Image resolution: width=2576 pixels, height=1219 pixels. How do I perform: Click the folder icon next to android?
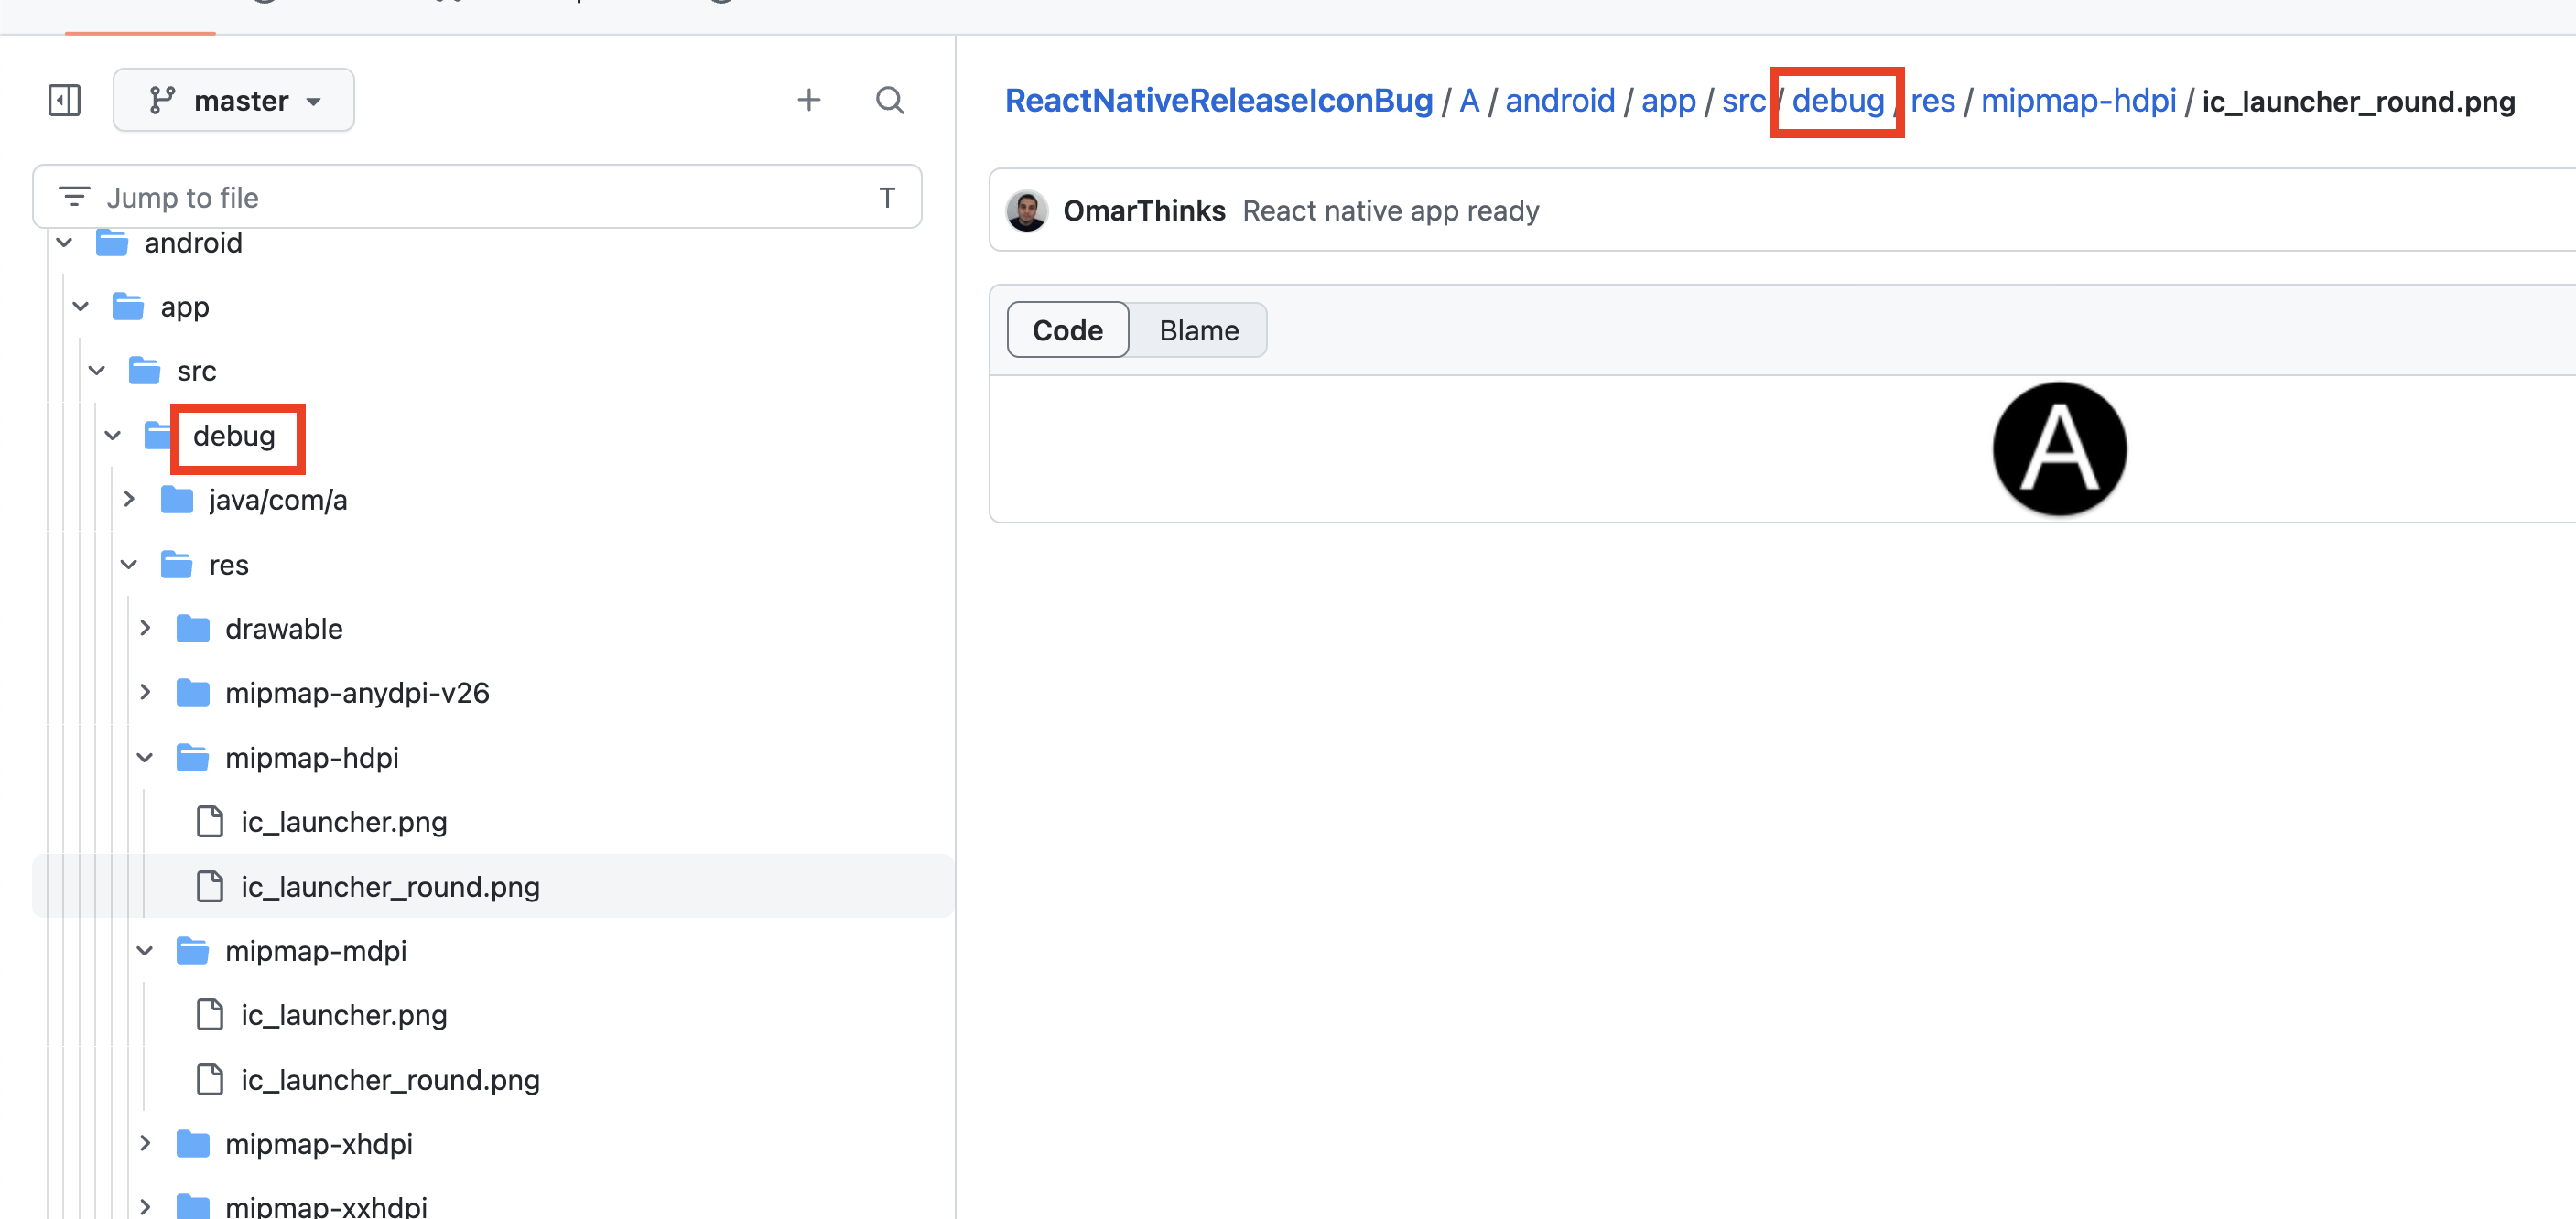(x=110, y=242)
